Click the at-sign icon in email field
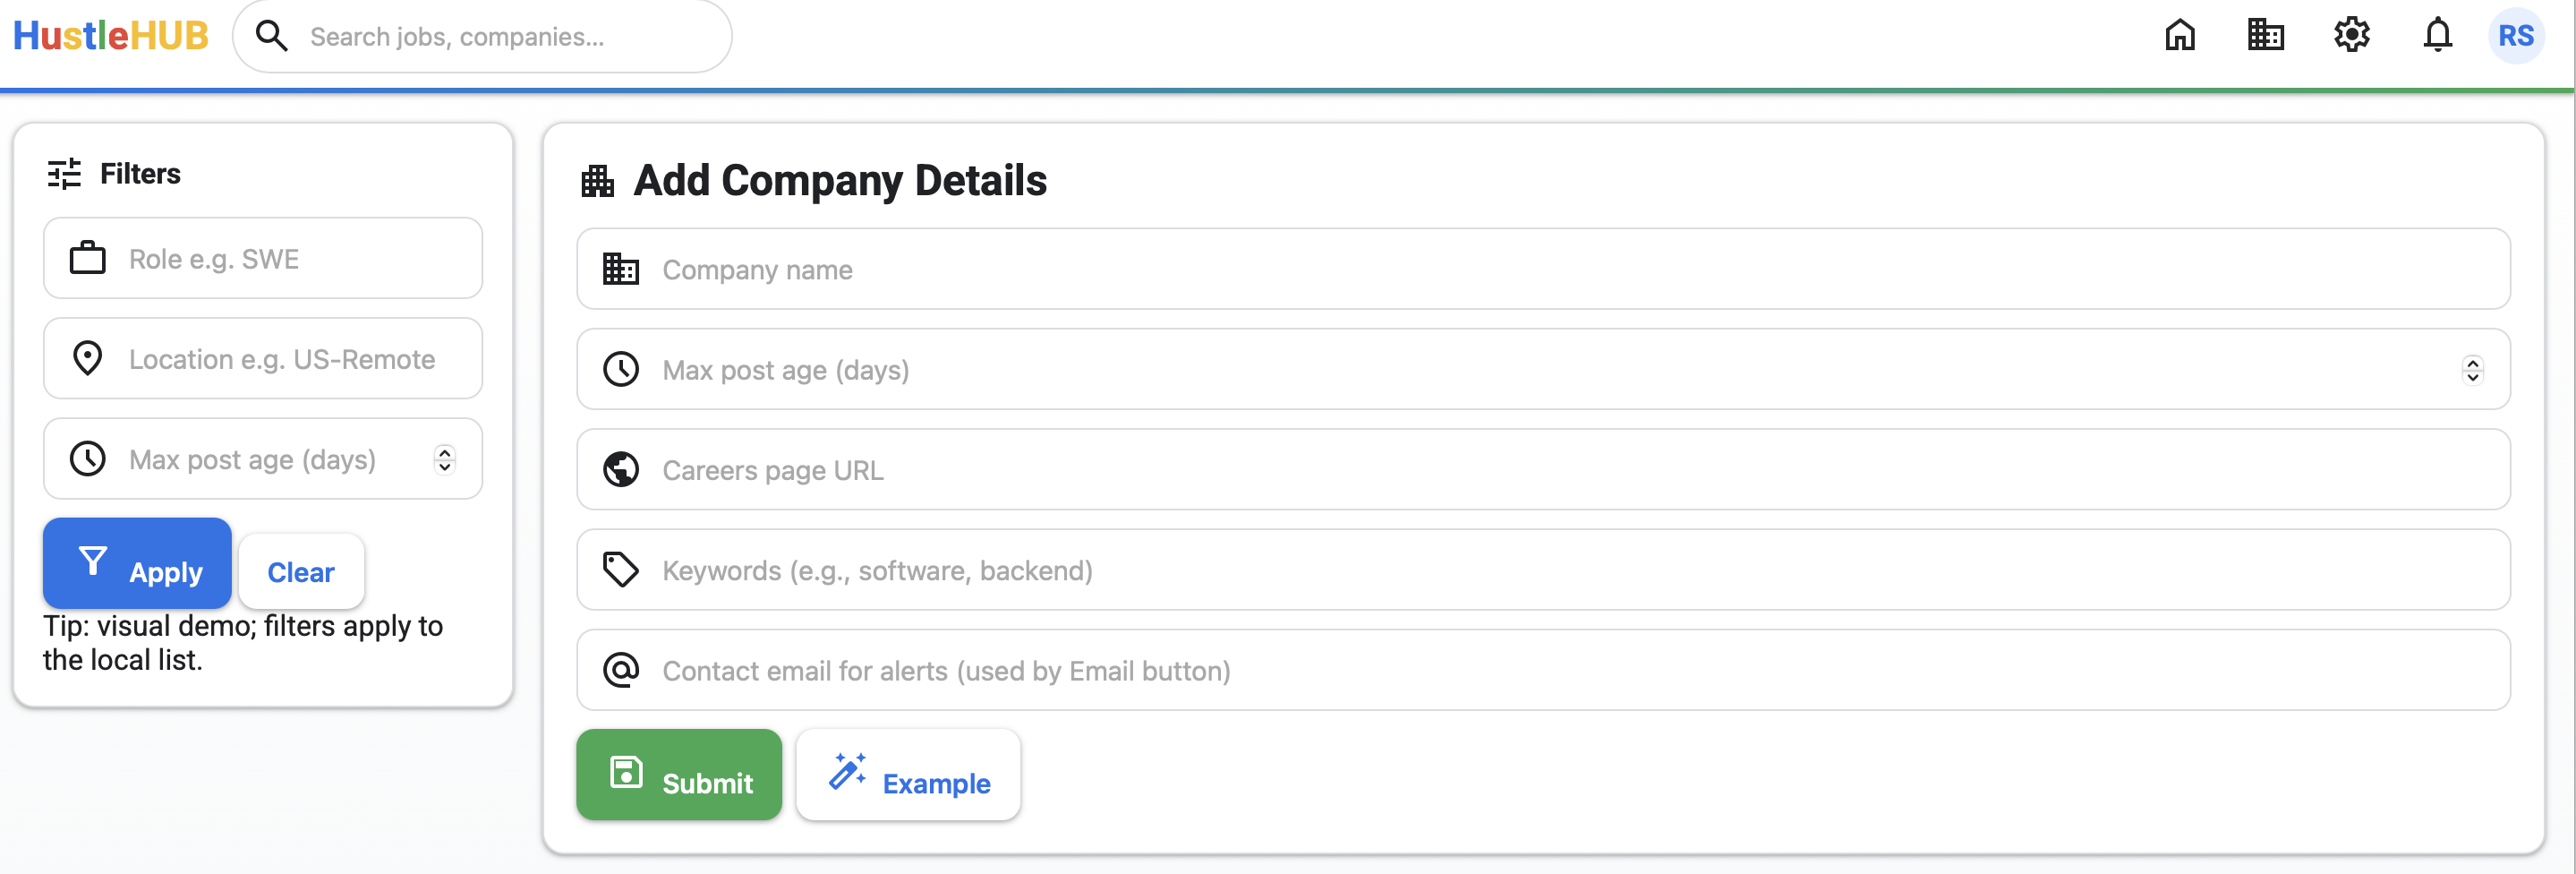The width and height of the screenshot is (2576, 874). pos(621,669)
